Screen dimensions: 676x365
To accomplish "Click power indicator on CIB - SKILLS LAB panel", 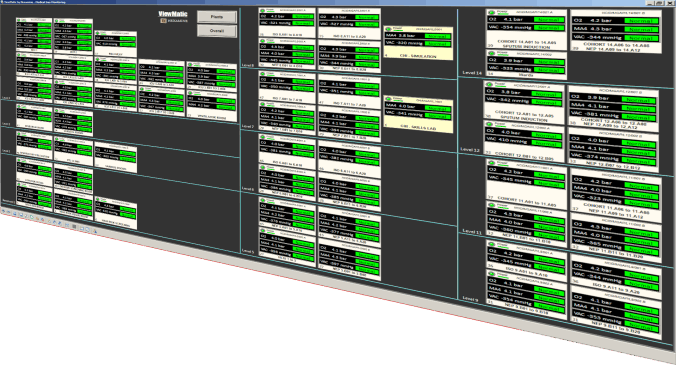I will coord(388,99).
